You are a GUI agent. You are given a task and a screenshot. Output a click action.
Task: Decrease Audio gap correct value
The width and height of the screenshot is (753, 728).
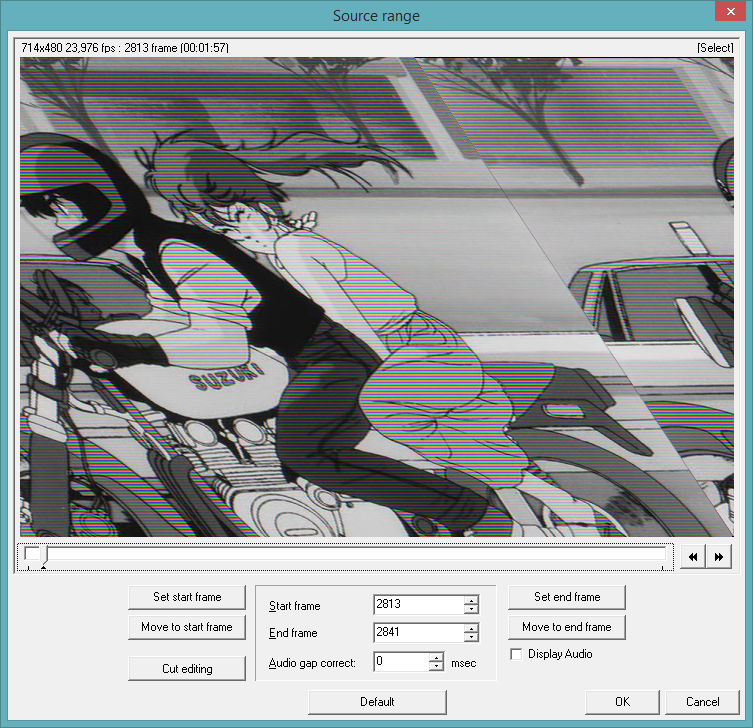click(436, 666)
